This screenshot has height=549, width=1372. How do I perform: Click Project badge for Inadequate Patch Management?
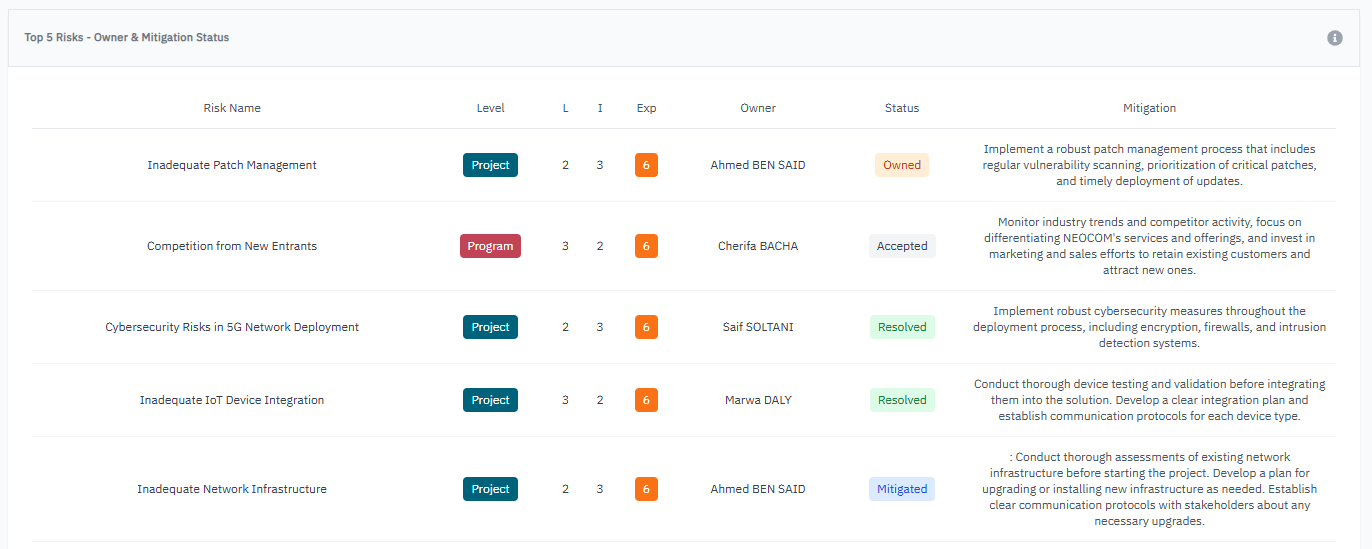490,165
